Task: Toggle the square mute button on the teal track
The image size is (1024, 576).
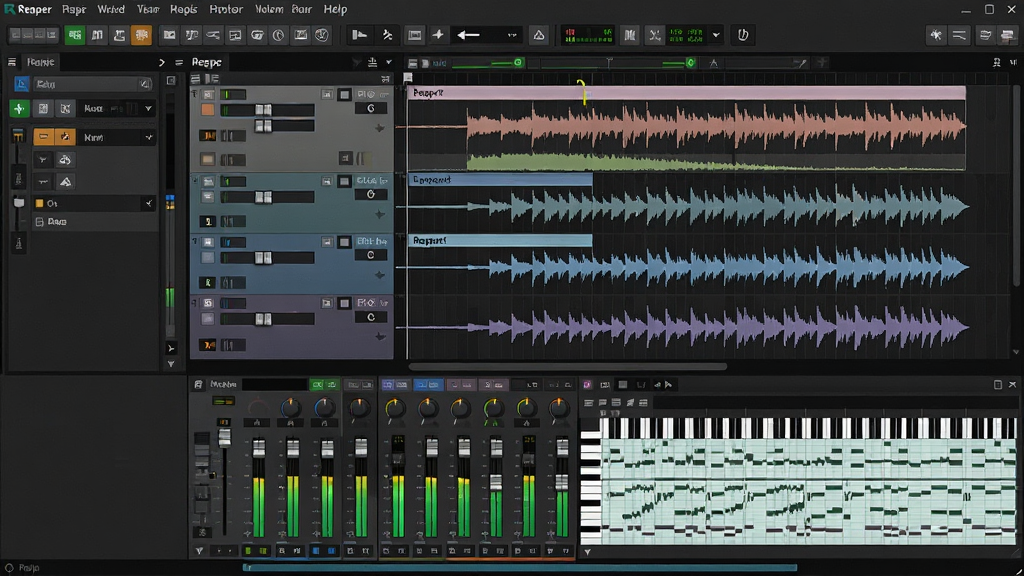Action: point(344,181)
